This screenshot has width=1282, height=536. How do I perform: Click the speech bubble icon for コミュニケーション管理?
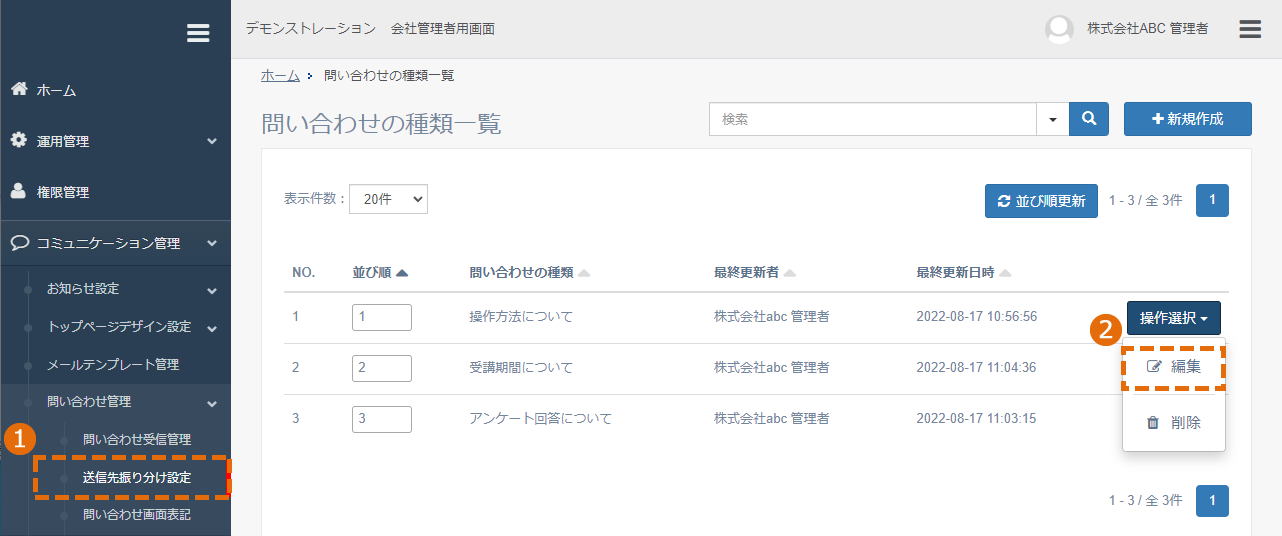pyautogui.click(x=19, y=243)
